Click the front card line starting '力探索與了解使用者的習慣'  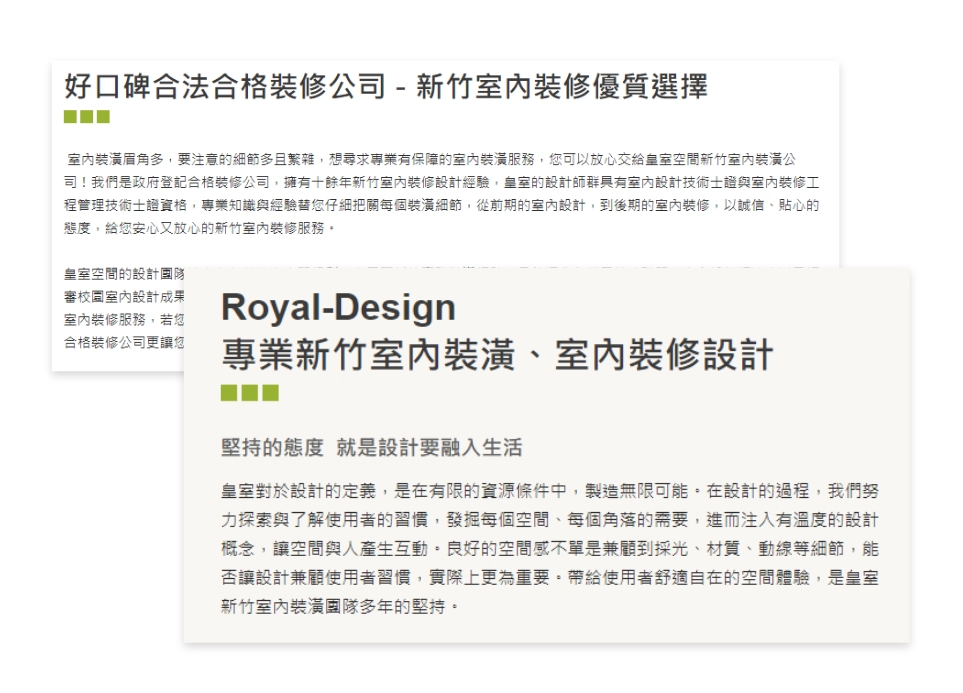point(550,520)
